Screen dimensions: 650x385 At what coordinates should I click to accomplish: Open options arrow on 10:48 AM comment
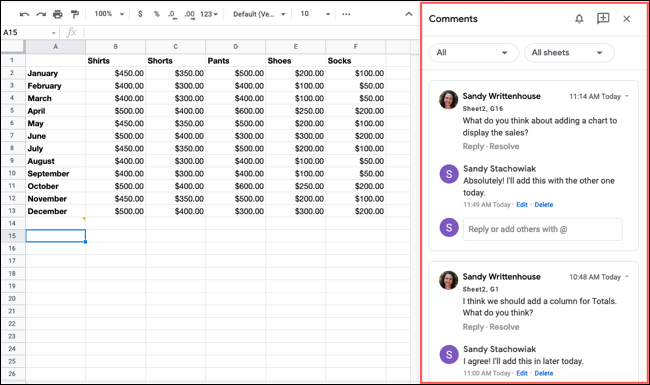[627, 276]
